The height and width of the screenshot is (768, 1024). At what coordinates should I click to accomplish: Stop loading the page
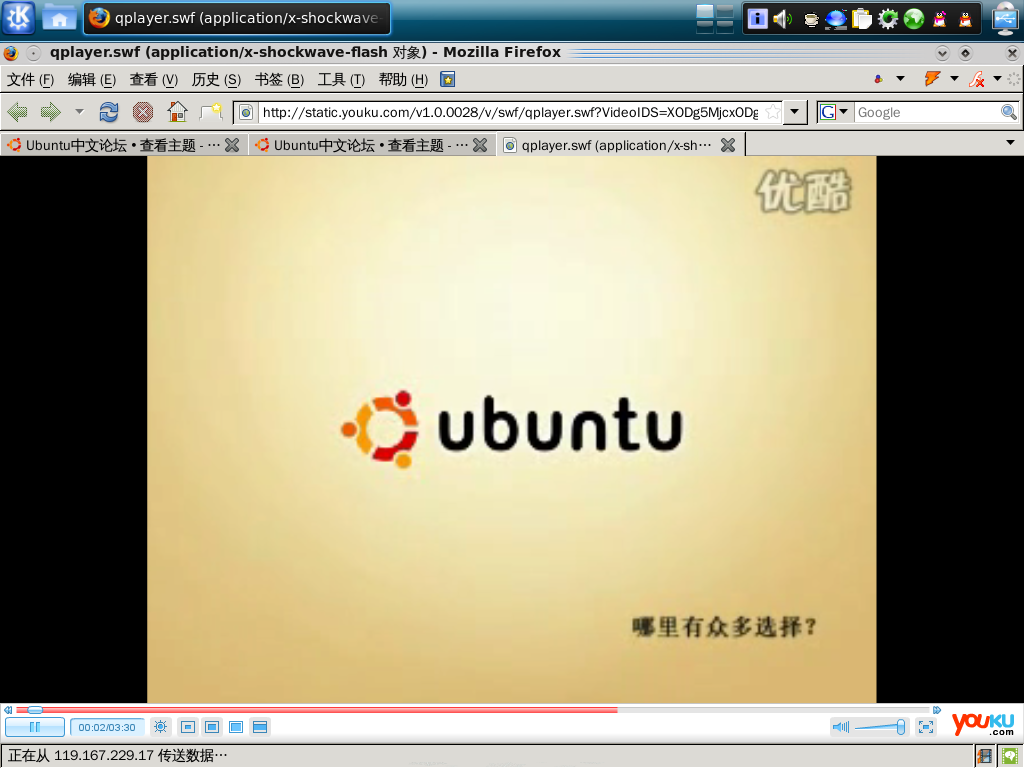142,112
